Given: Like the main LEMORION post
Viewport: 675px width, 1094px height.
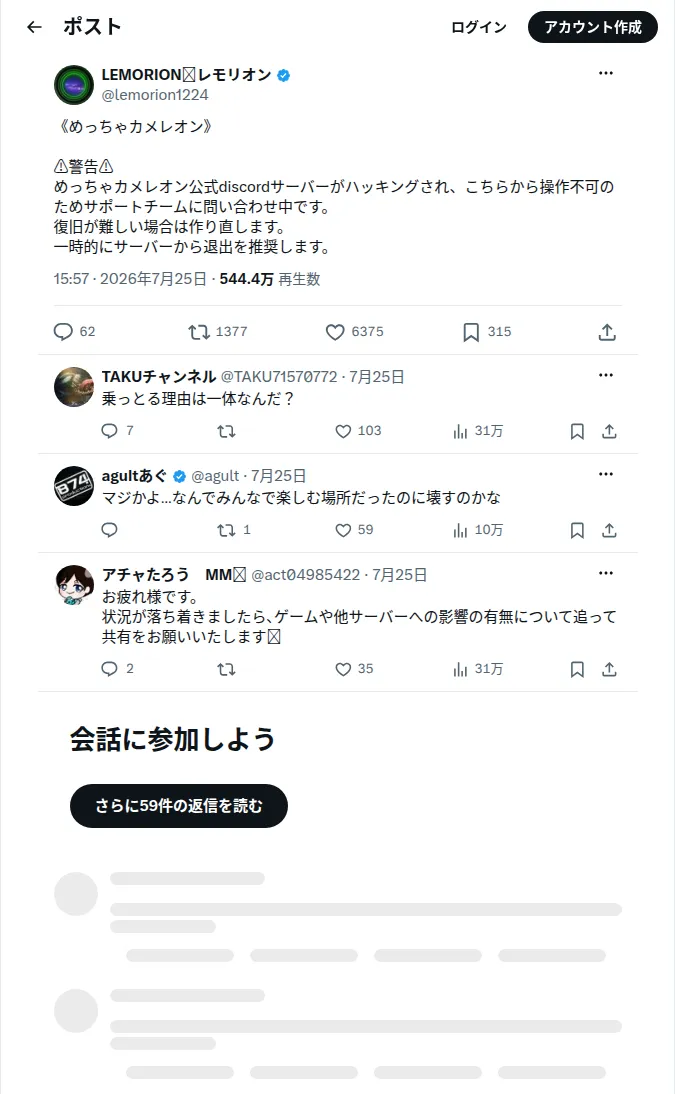Looking at the screenshot, I should 355,332.
